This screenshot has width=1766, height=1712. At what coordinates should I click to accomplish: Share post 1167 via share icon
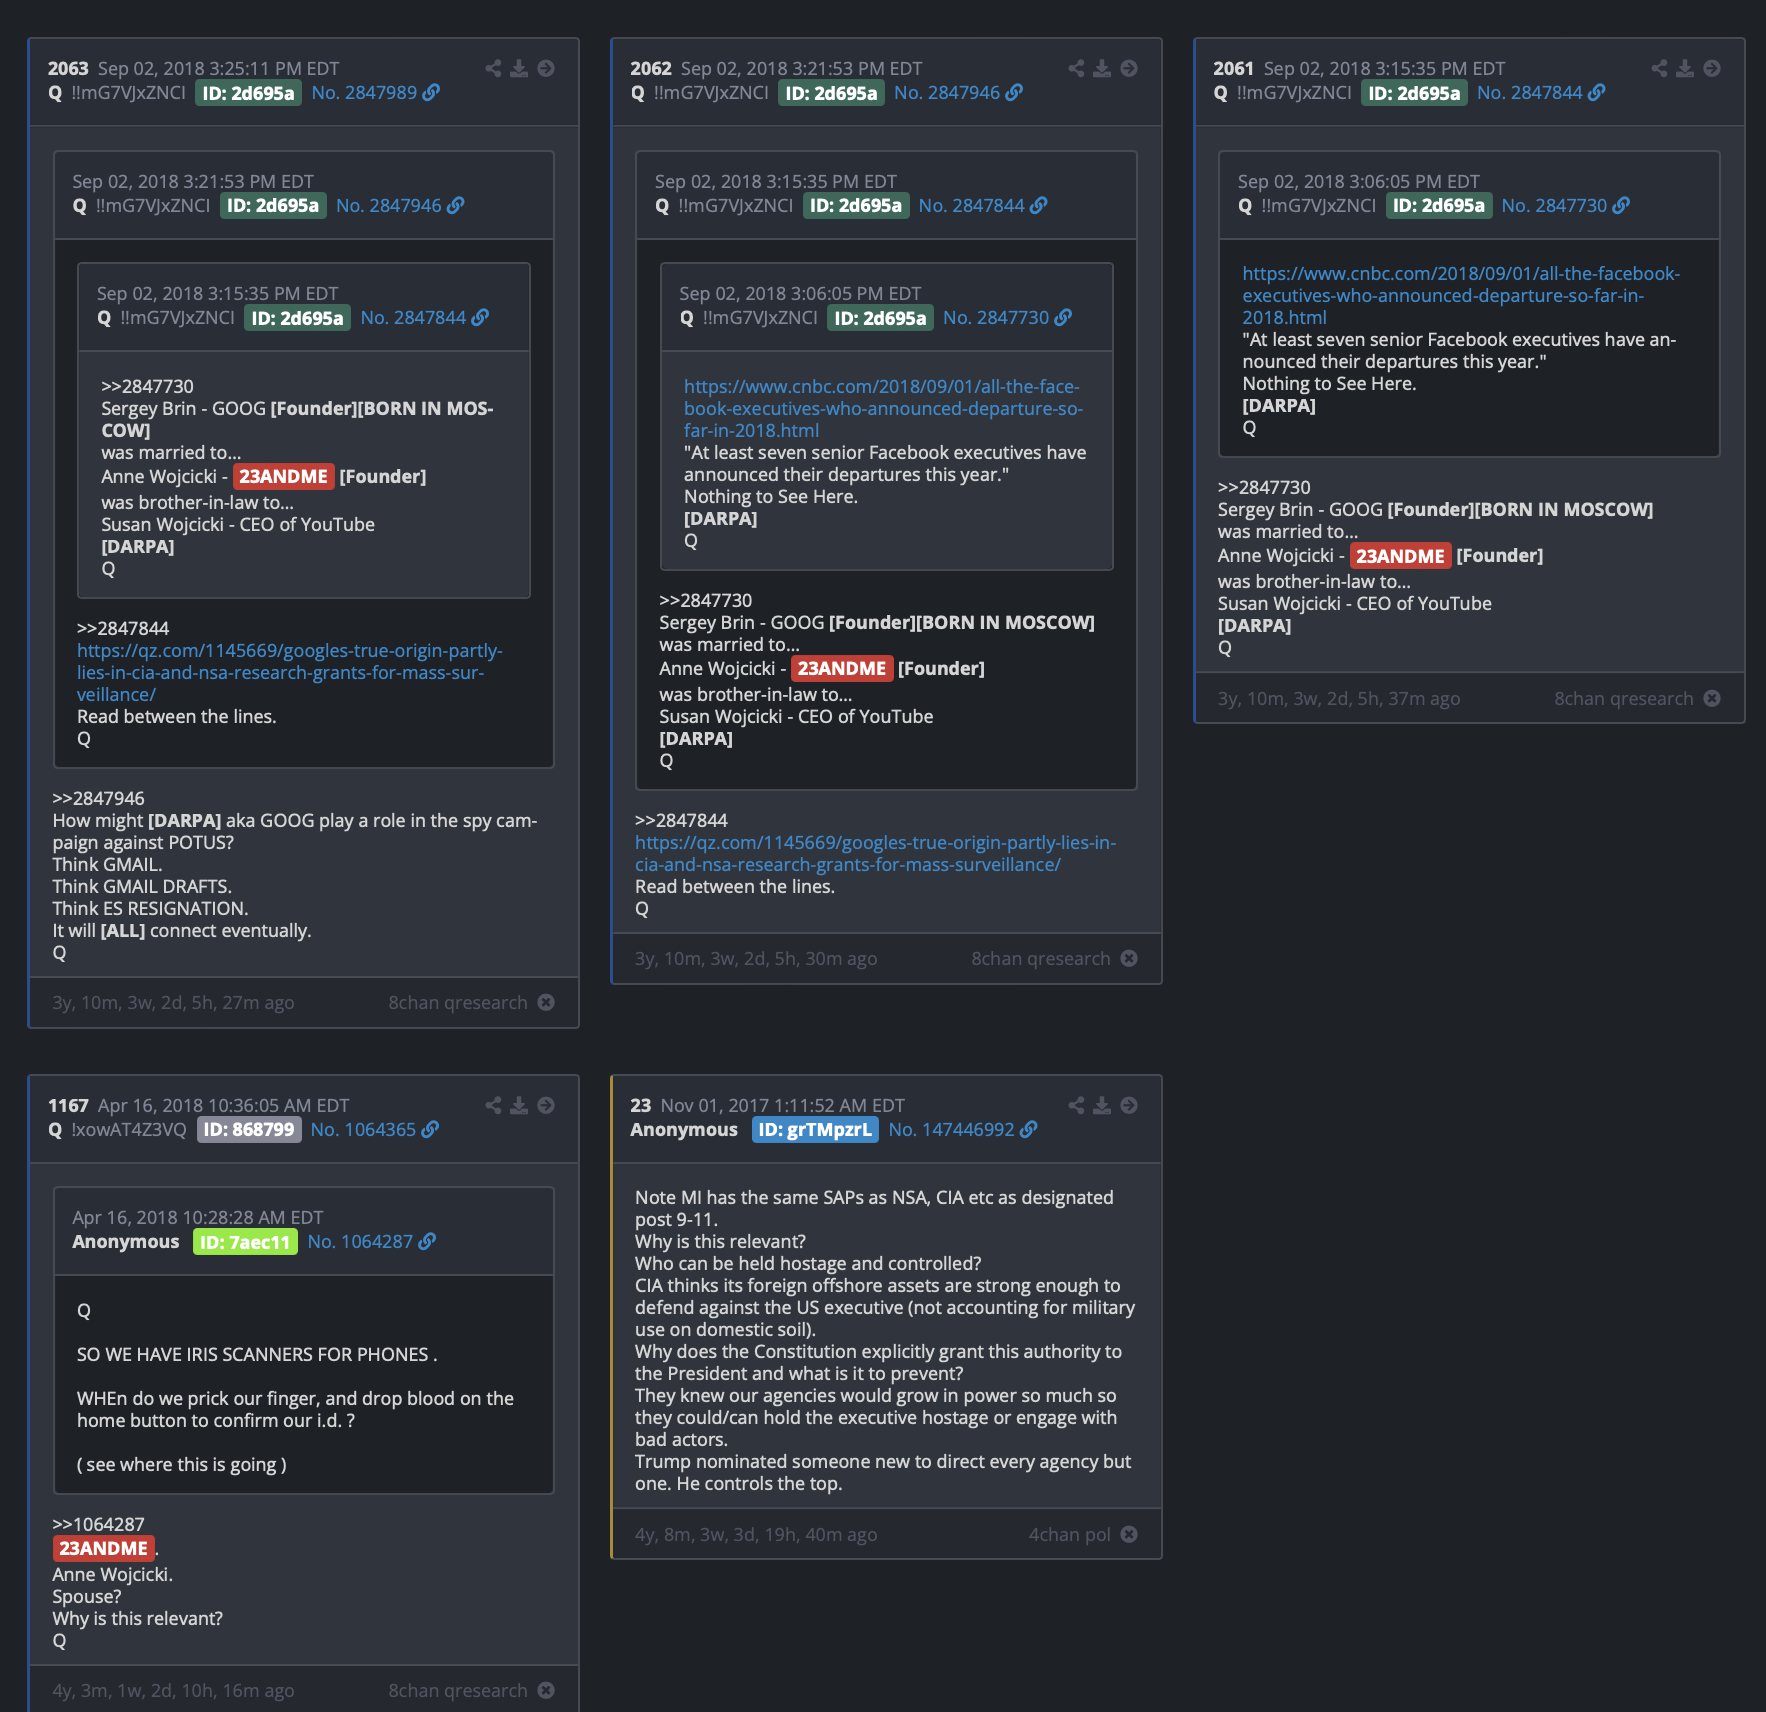click(493, 1105)
